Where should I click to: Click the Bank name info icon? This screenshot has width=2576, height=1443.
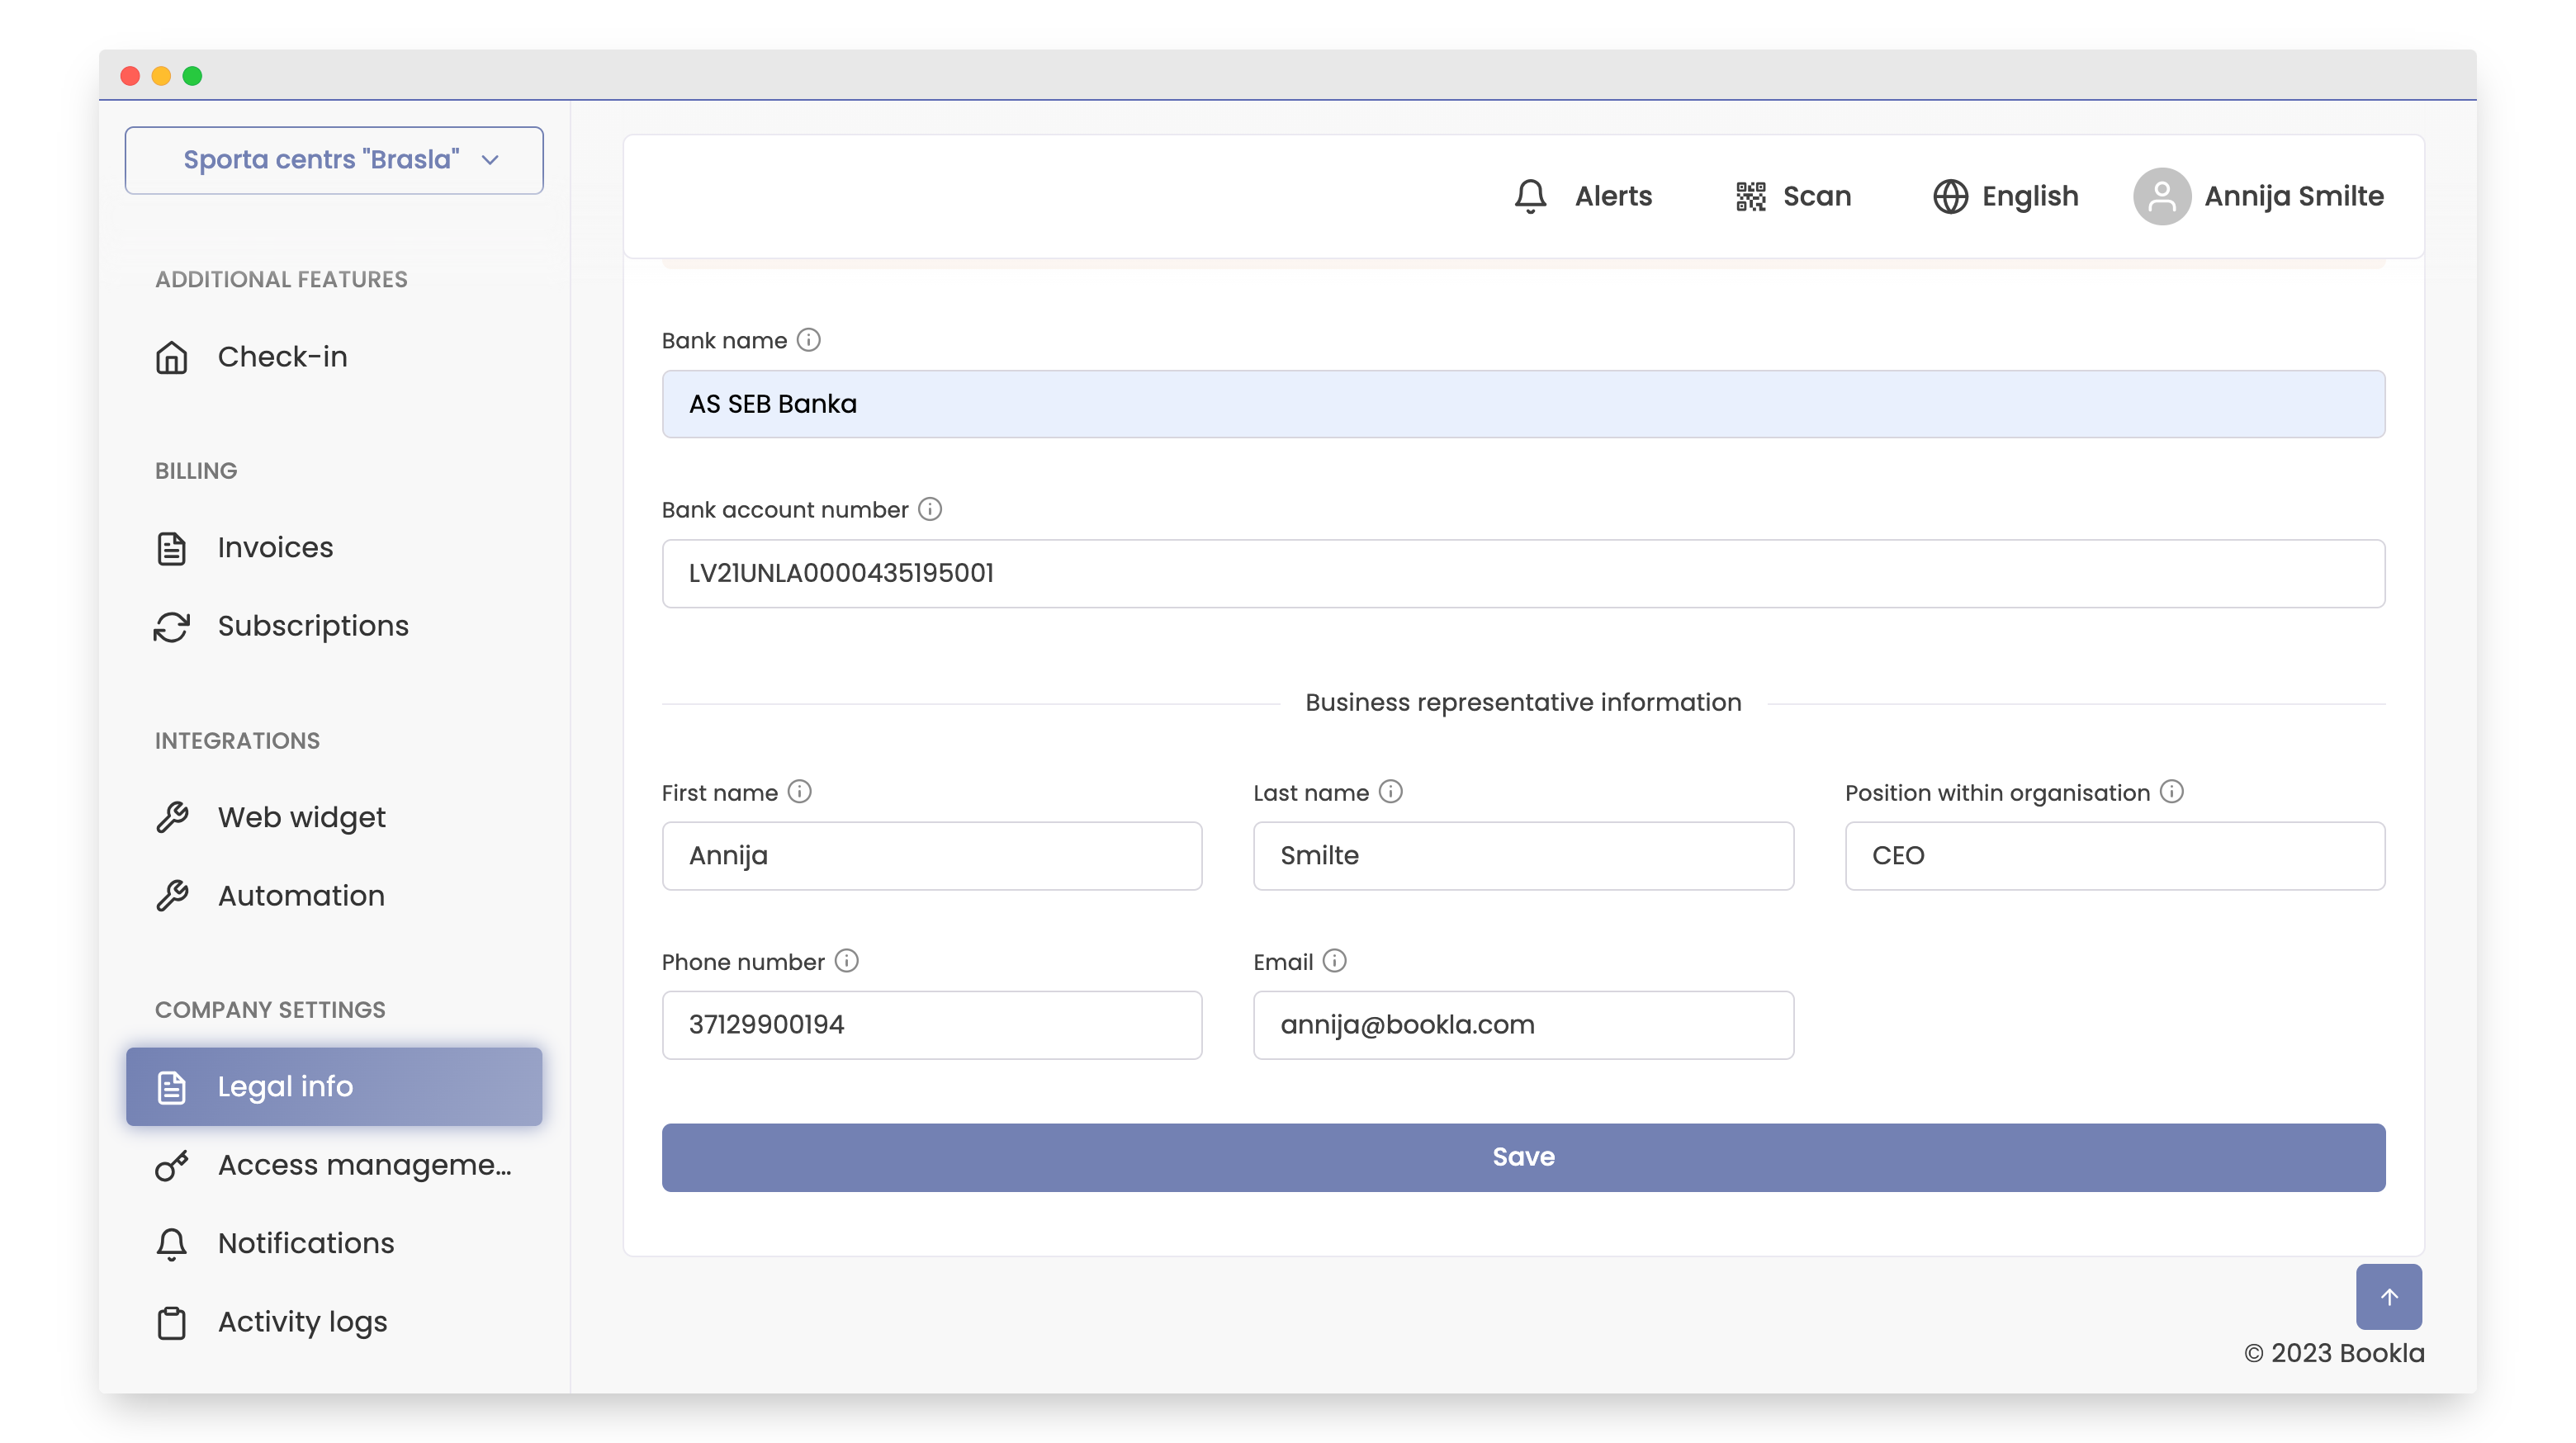click(x=808, y=340)
